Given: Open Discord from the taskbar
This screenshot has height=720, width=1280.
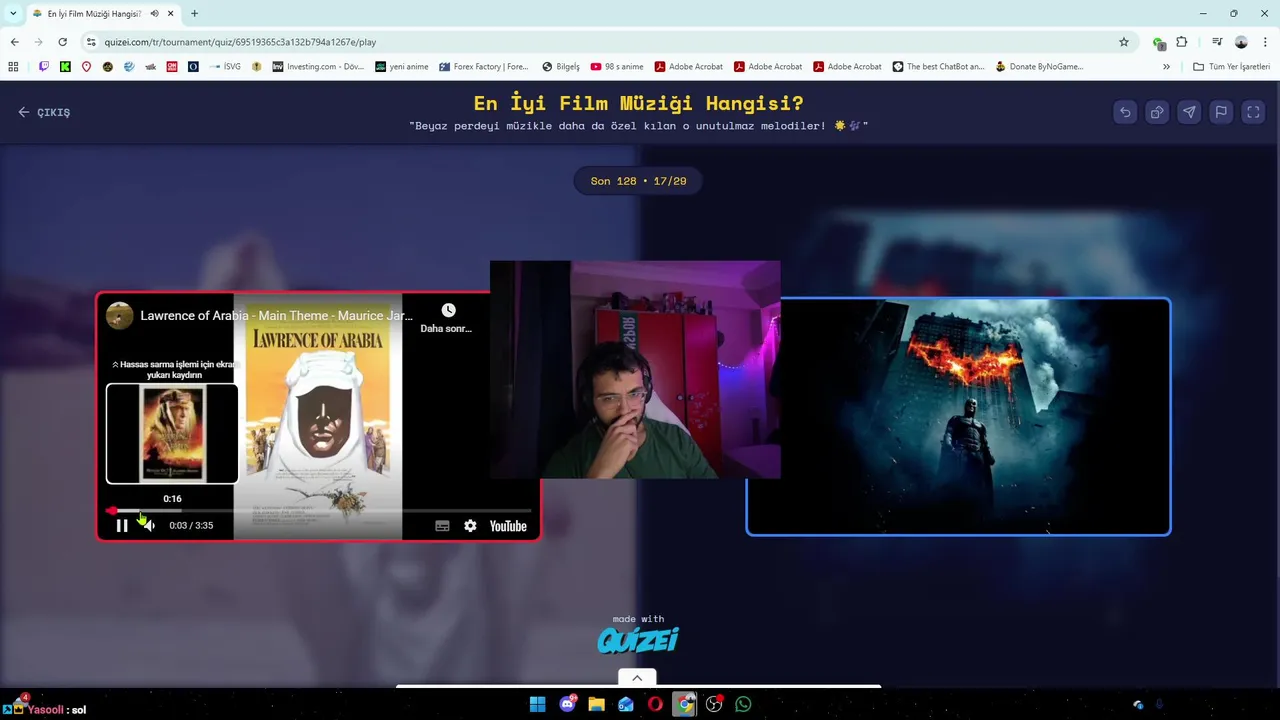Looking at the screenshot, I should (568, 704).
